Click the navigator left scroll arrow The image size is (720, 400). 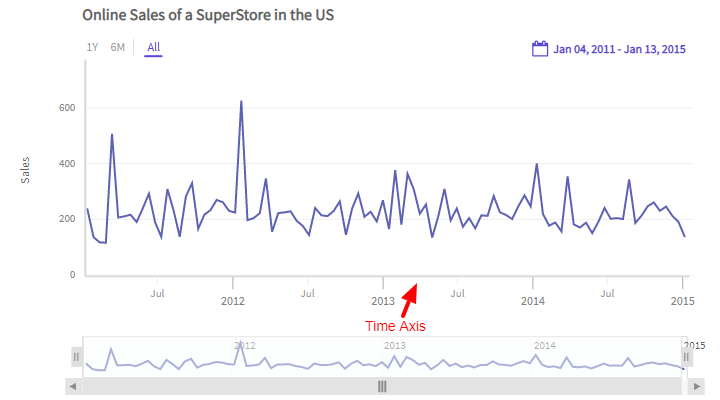(73, 386)
